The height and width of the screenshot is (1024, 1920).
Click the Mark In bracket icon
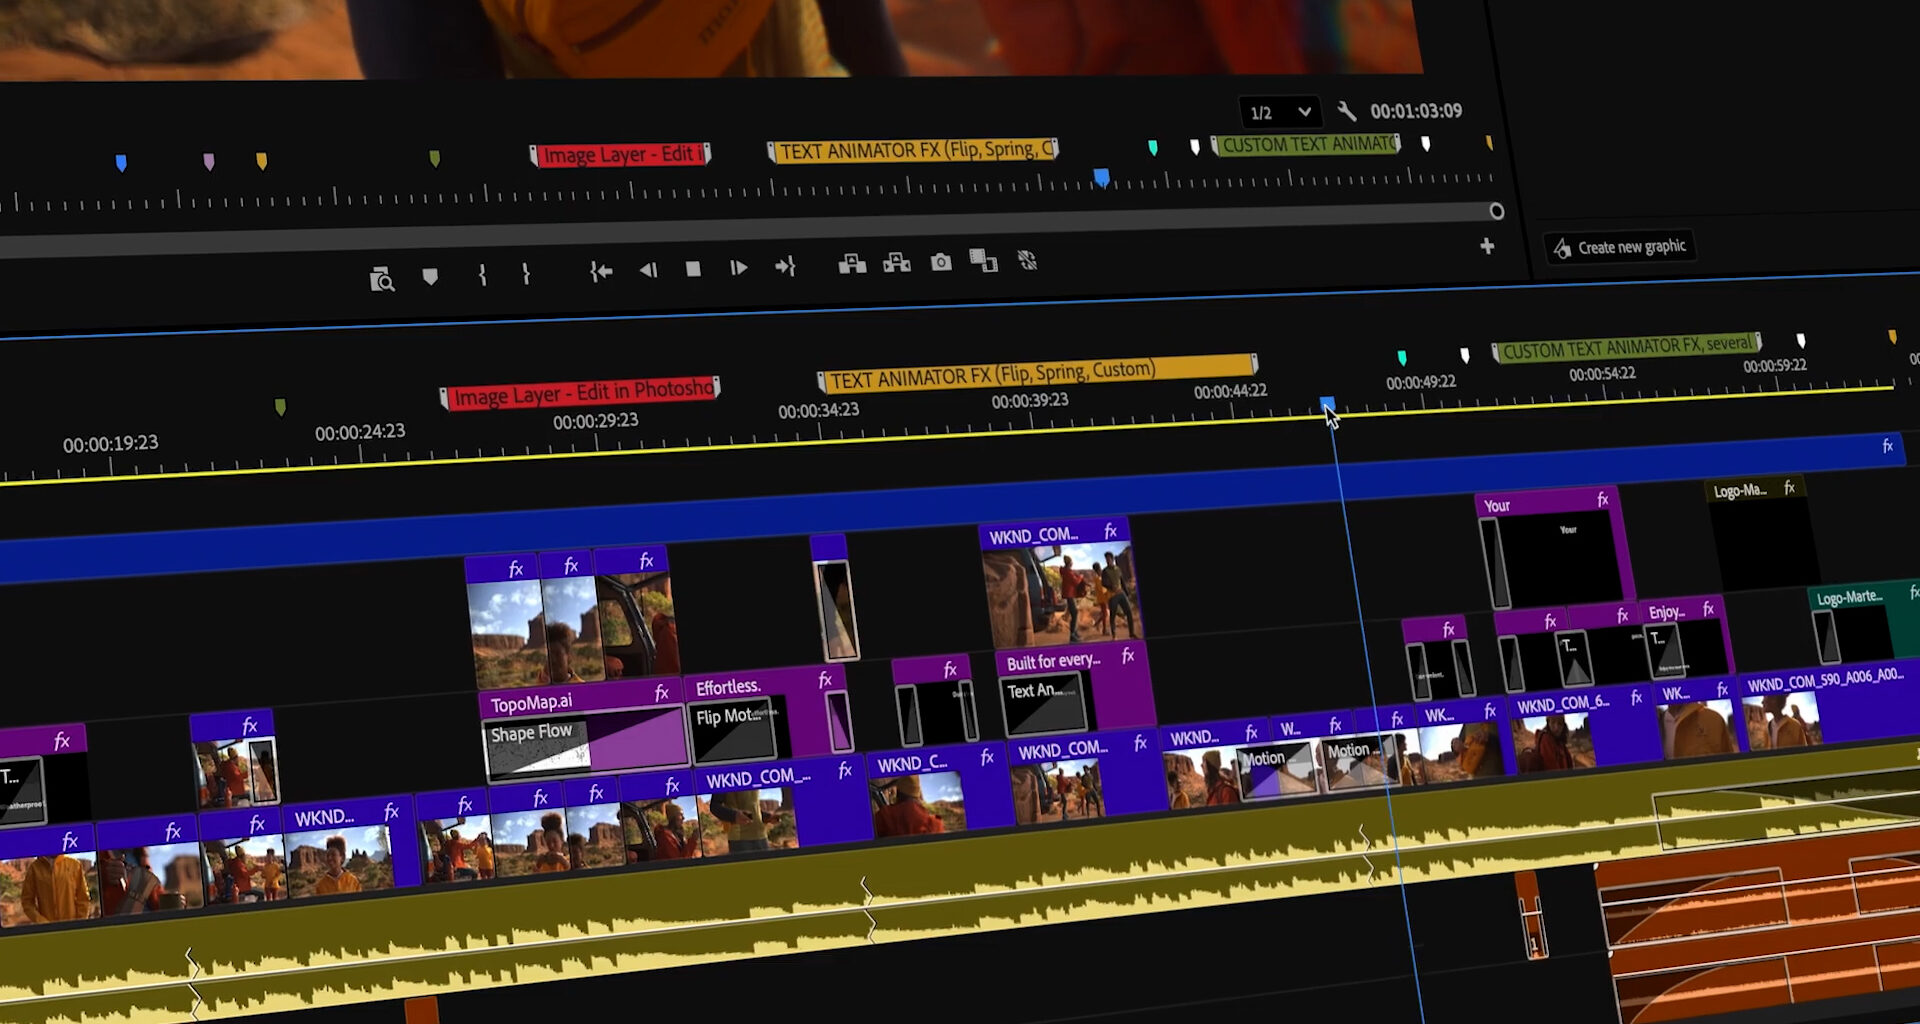pyautogui.click(x=482, y=275)
